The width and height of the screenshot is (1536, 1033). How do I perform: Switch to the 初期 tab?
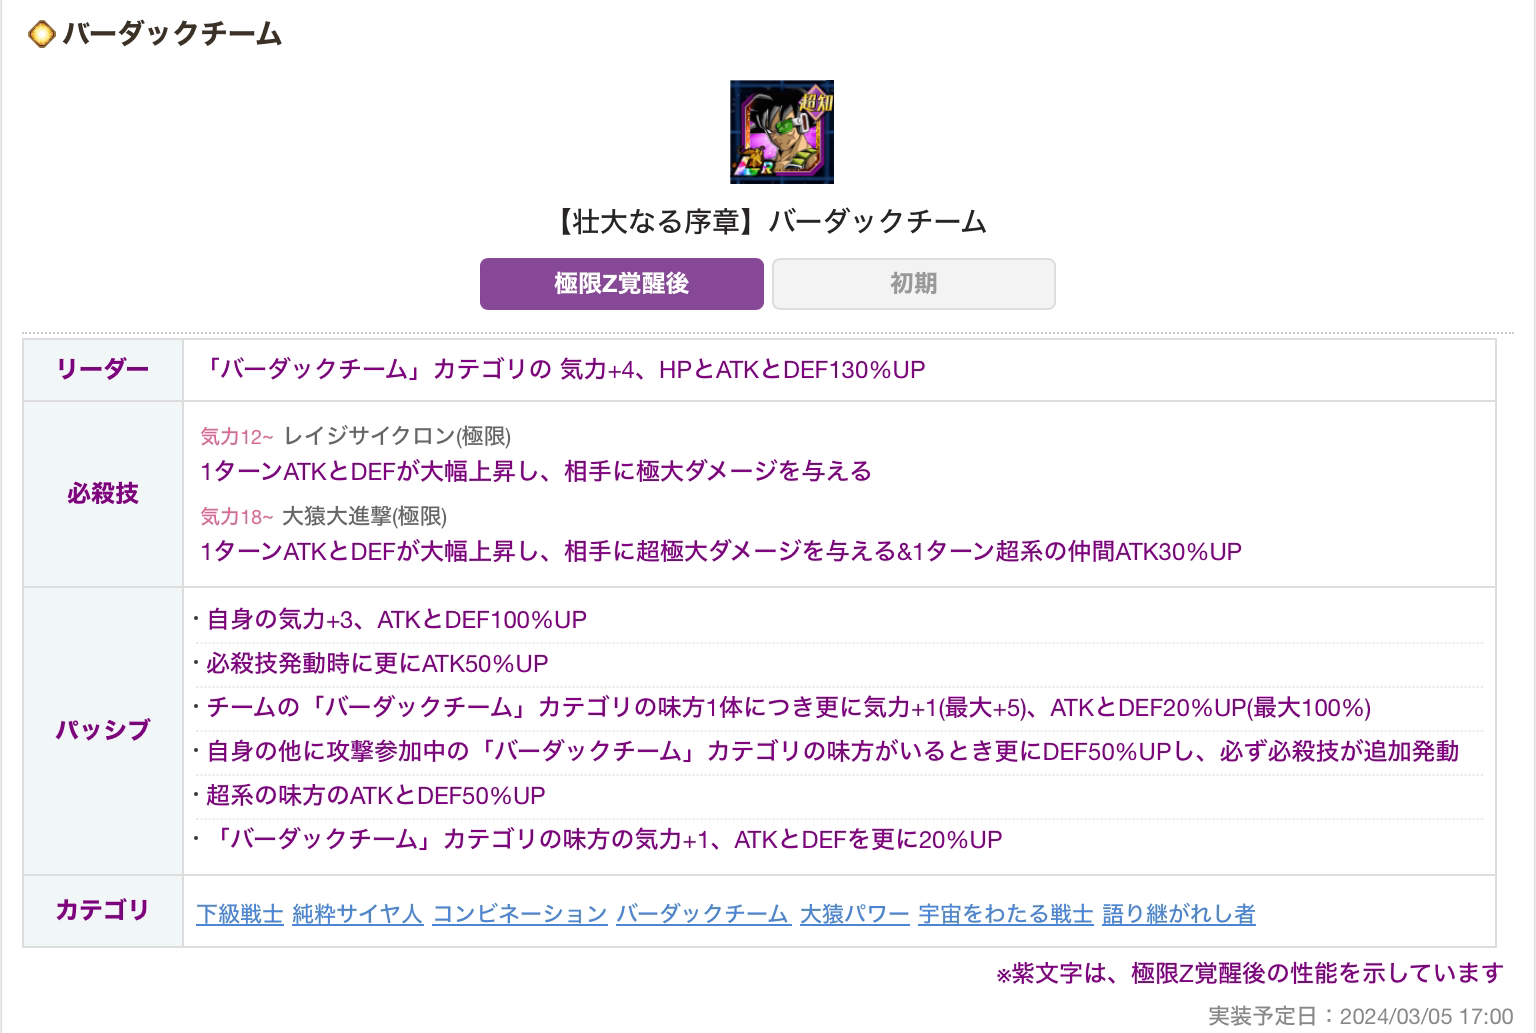914,284
